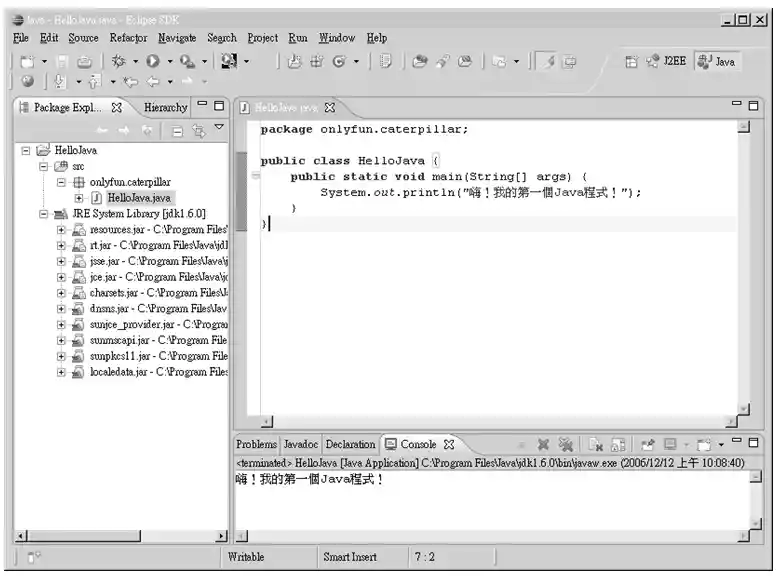Expand the HelloJava.java file node
This screenshot has height=576, width=776.
(79, 198)
